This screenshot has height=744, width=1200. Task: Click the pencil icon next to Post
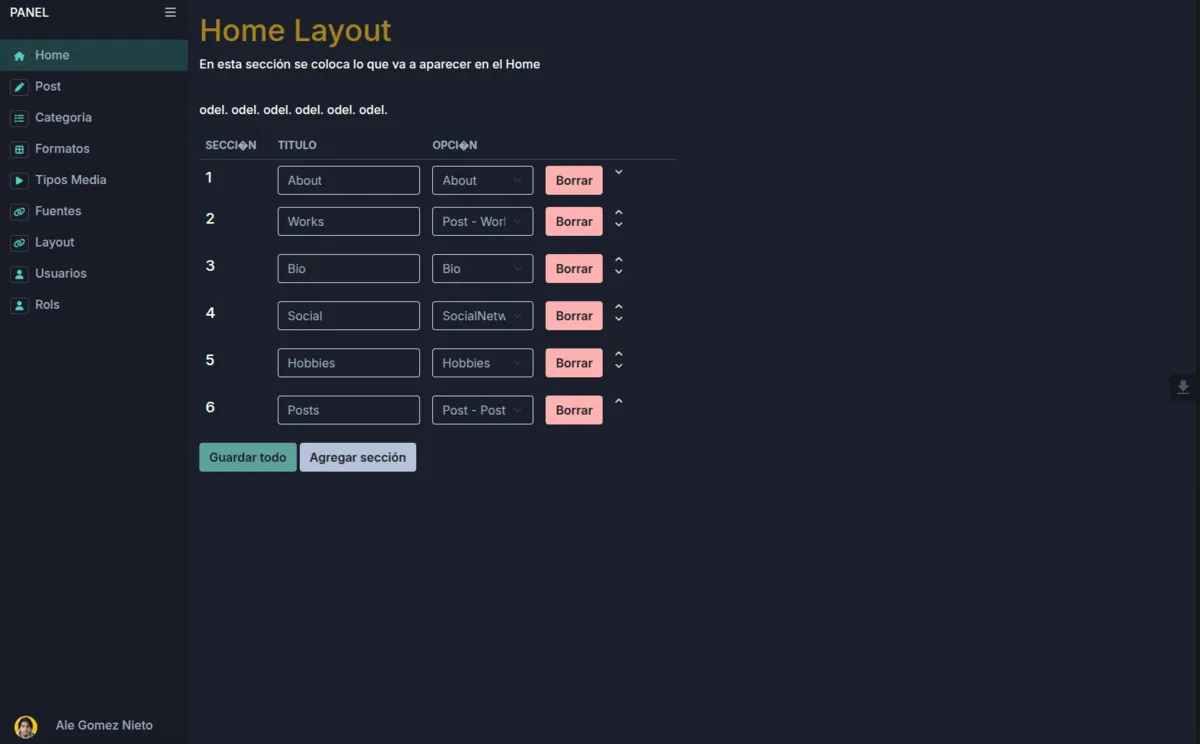[x=19, y=87]
